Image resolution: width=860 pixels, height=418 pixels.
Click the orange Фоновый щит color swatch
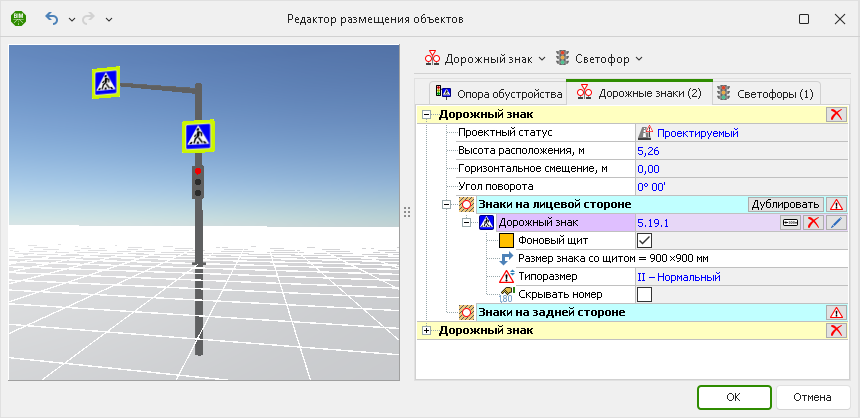tap(506, 240)
